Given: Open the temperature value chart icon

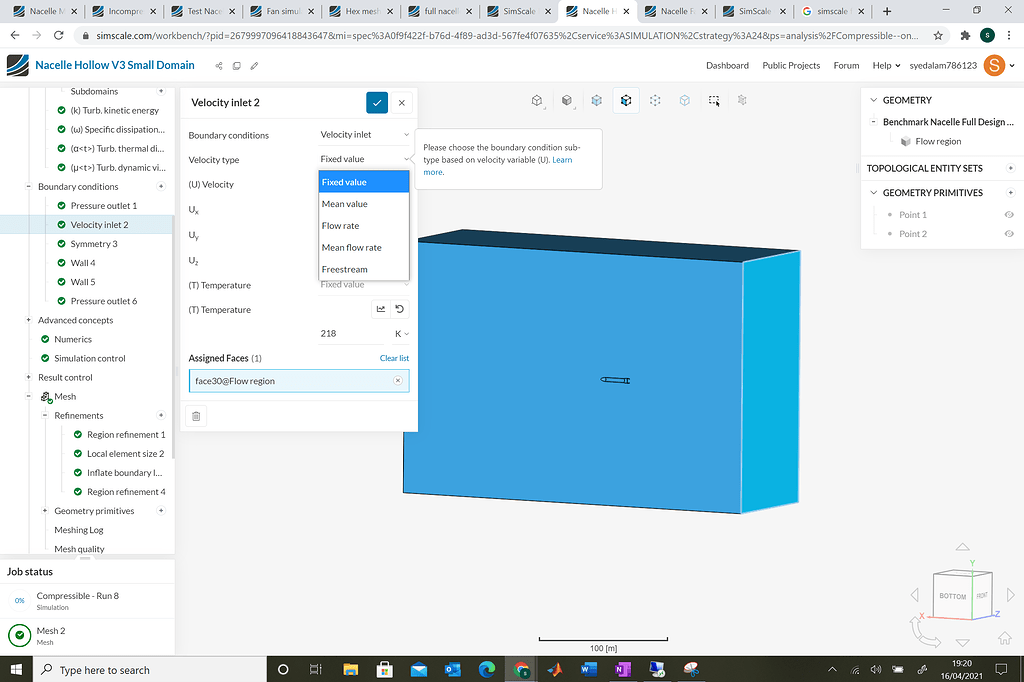Looking at the screenshot, I should pos(381,309).
